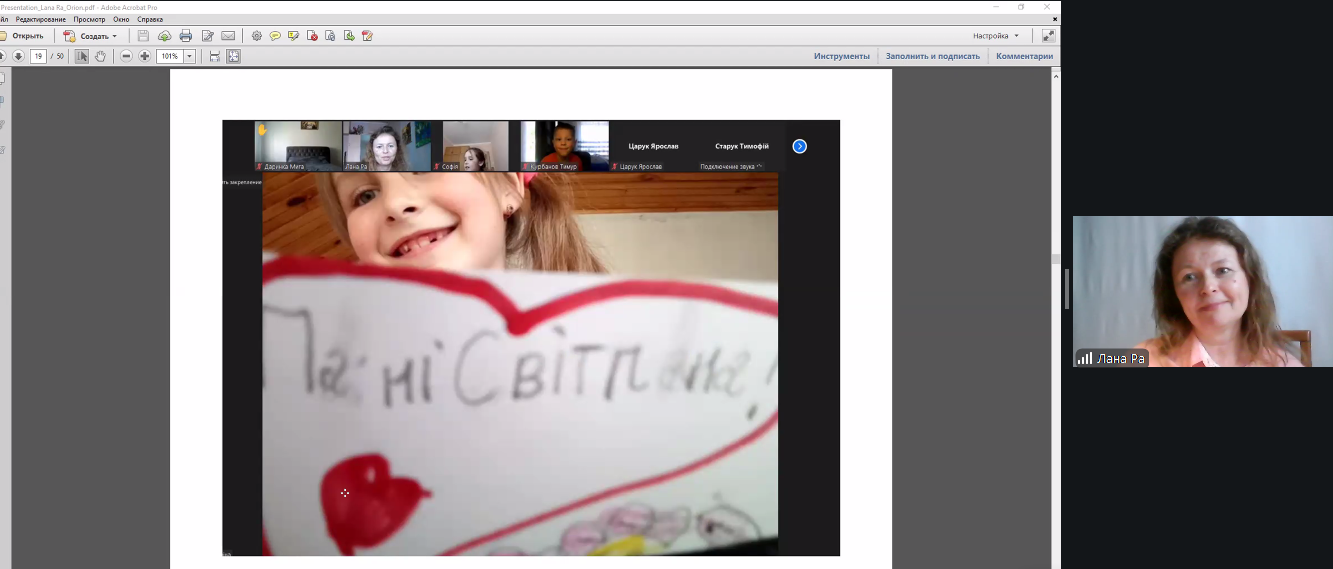Screen dimensions: 1333x569
Task: Click the signal bars icon beside Лана Ра
Action: click(x=1085, y=358)
